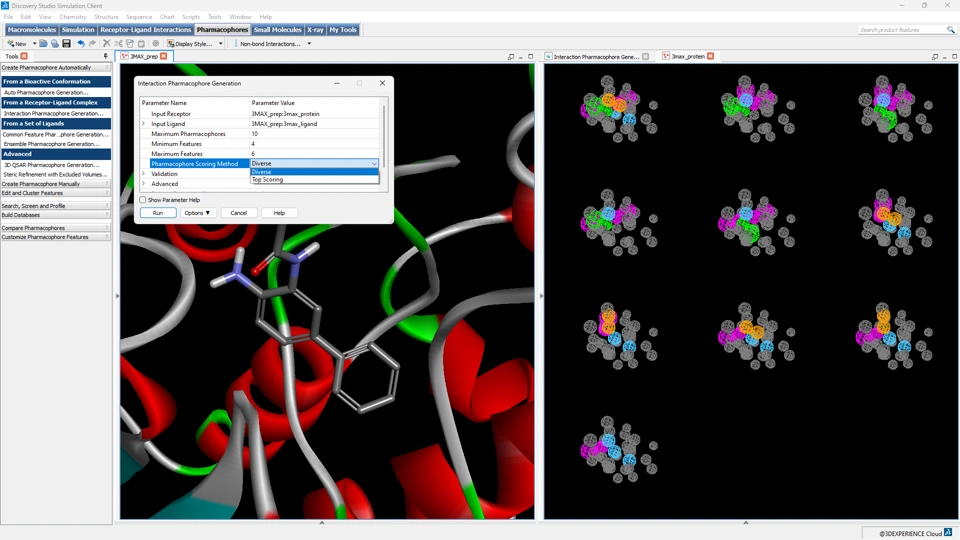Enable Show Parameter Help checkbox
The image size is (960, 540).
tap(143, 200)
